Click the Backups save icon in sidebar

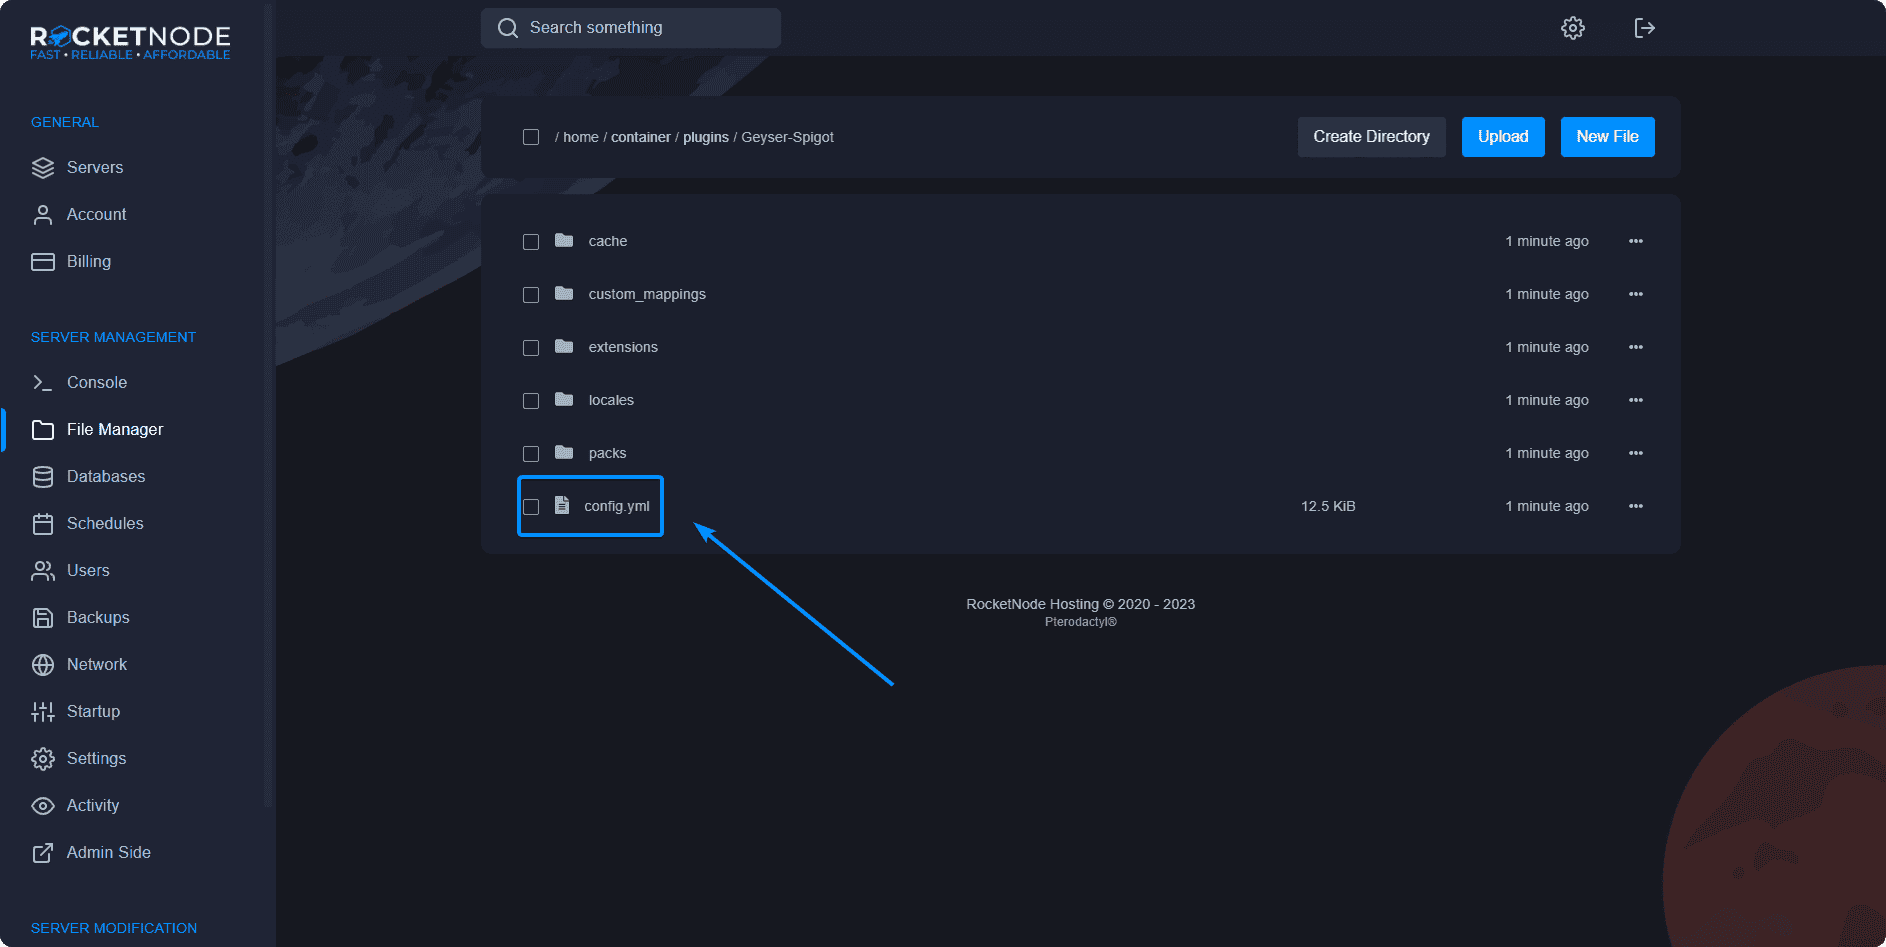pos(42,618)
